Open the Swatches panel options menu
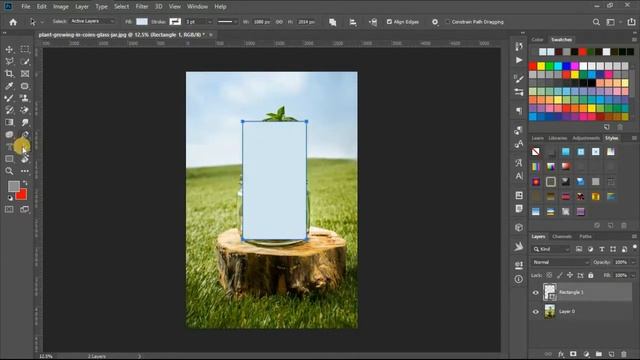Image resolution: width=640 pixels, height=360 pixels. coord(634,40)
